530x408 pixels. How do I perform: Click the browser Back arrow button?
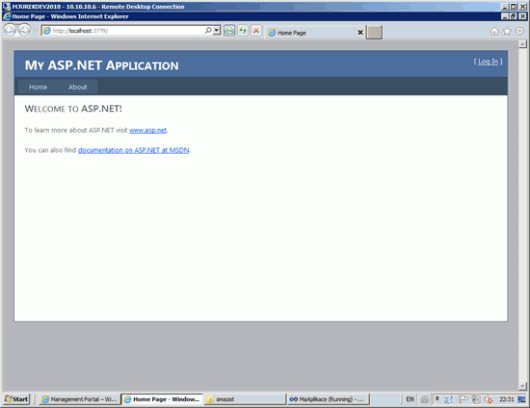click(10, 31)
